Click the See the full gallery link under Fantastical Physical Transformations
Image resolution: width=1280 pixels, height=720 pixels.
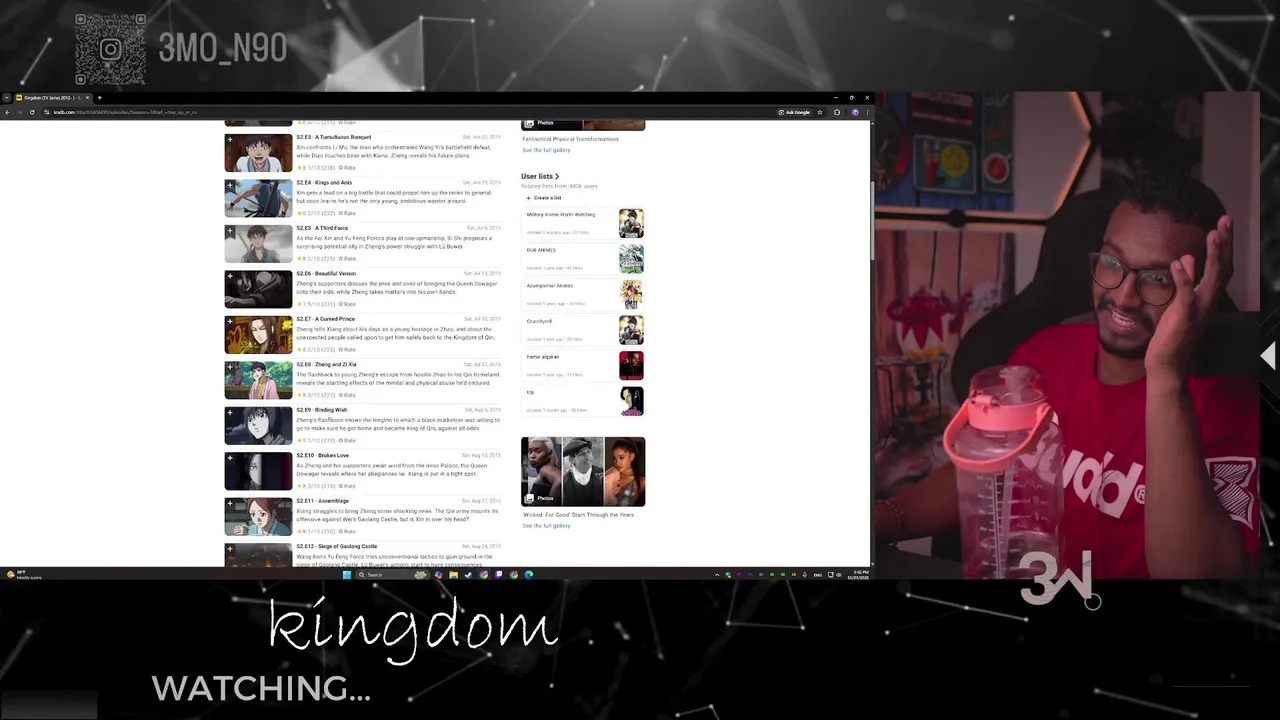[x=546, y=150]
